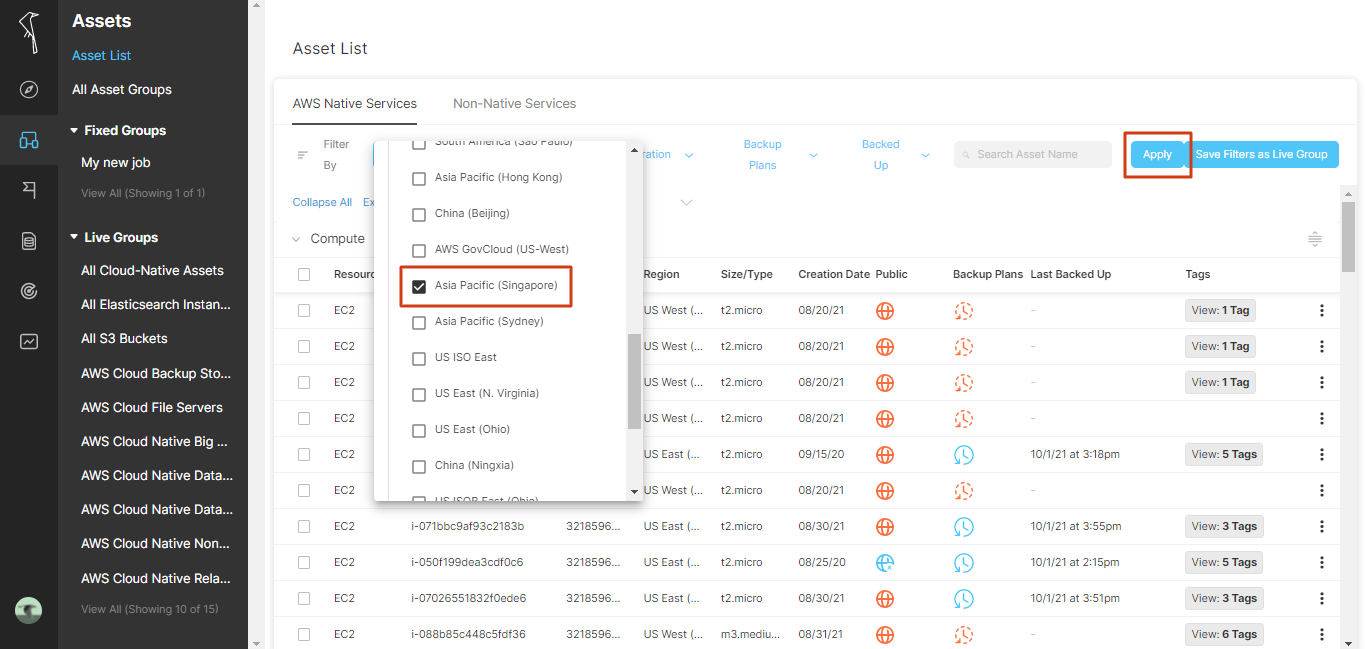Click the Collapse All link

(x=322, y=202)
